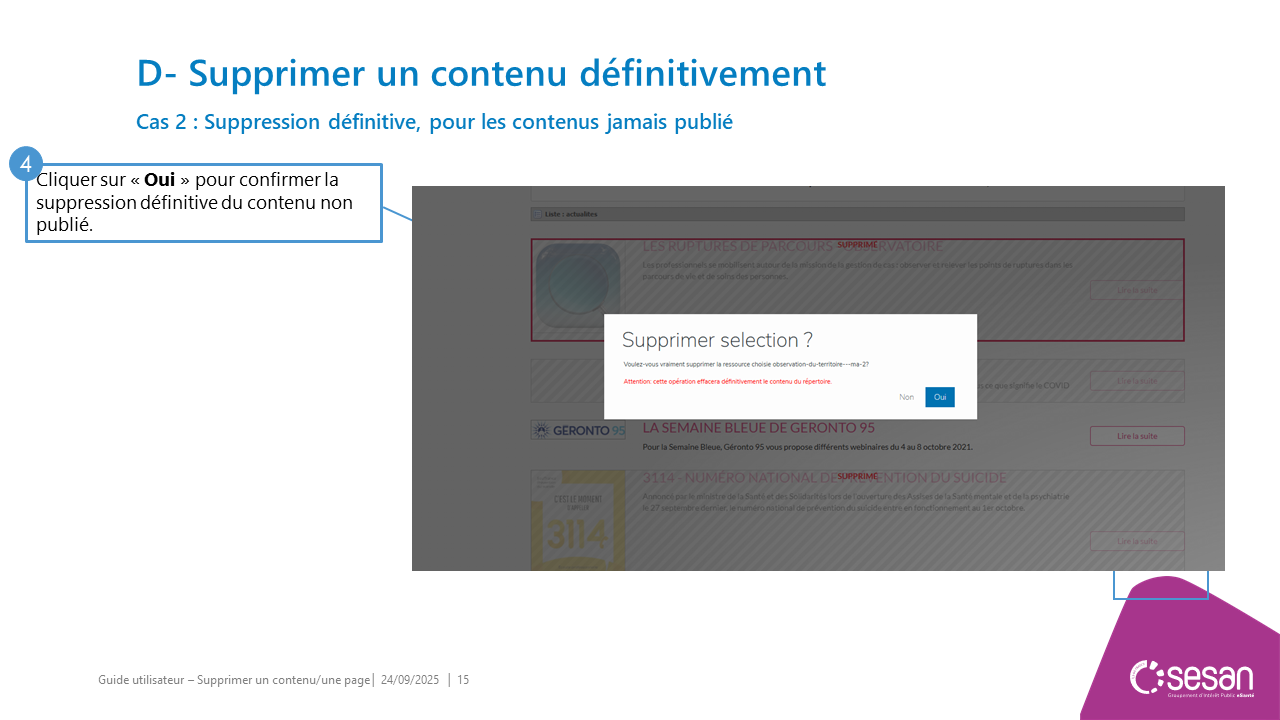The image size is (1280, 720).
Task: Confirm deletion with the Oui button
Action: tap(939, 397)
